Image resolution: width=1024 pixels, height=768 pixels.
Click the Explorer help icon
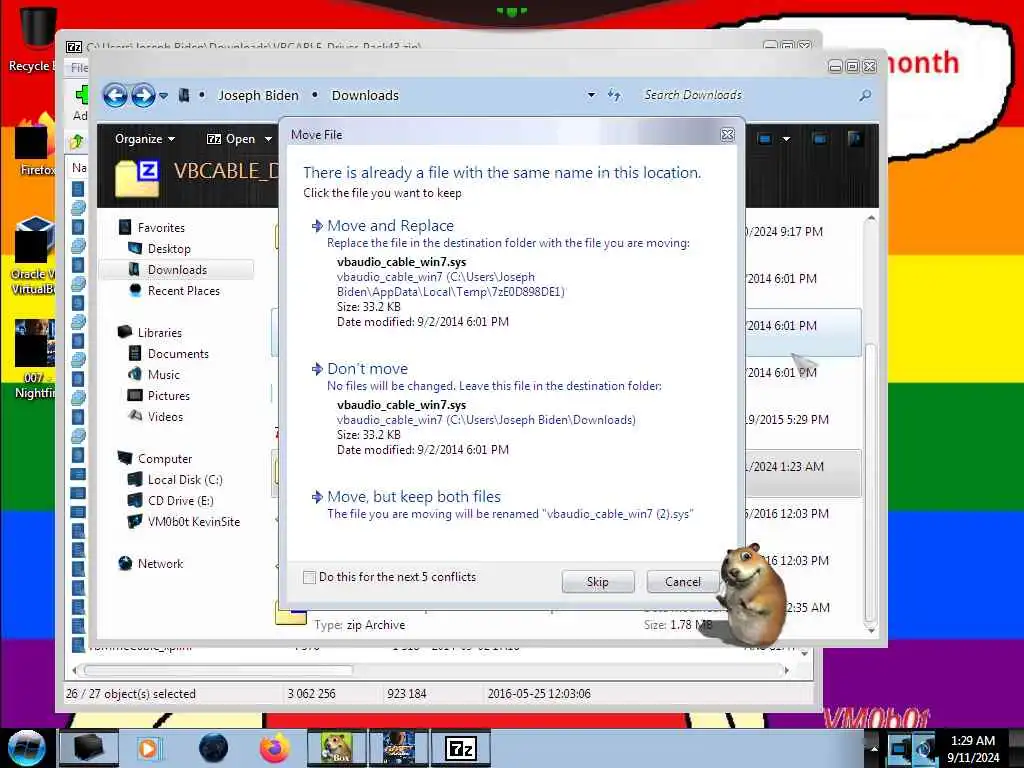coord(854,138)
